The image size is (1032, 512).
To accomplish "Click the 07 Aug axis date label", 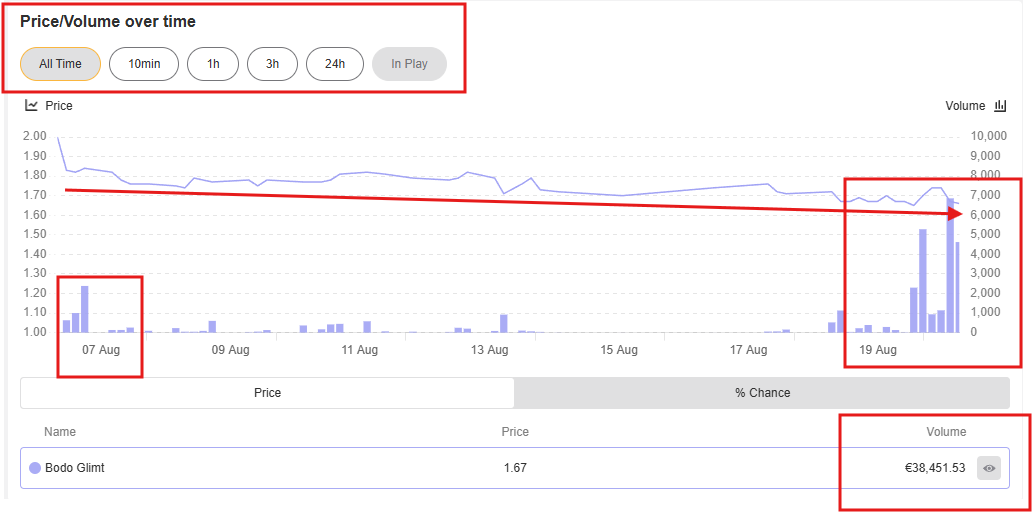I will pyautogui.click(x=101, y=350).
